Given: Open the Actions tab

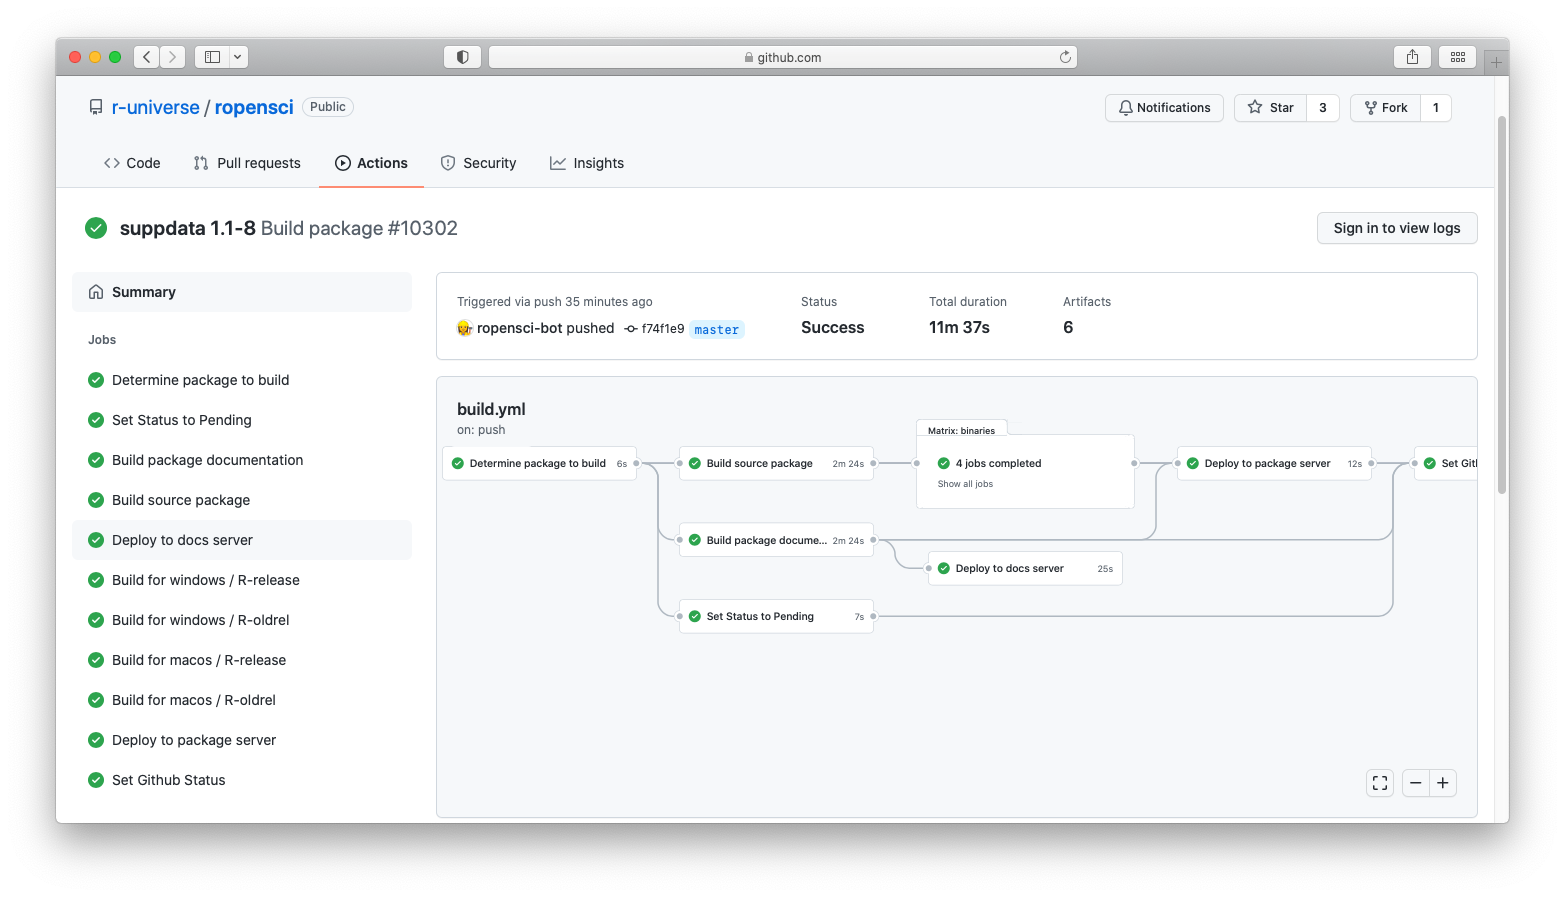Looking at the screenshot, I should tap(371, 163).
